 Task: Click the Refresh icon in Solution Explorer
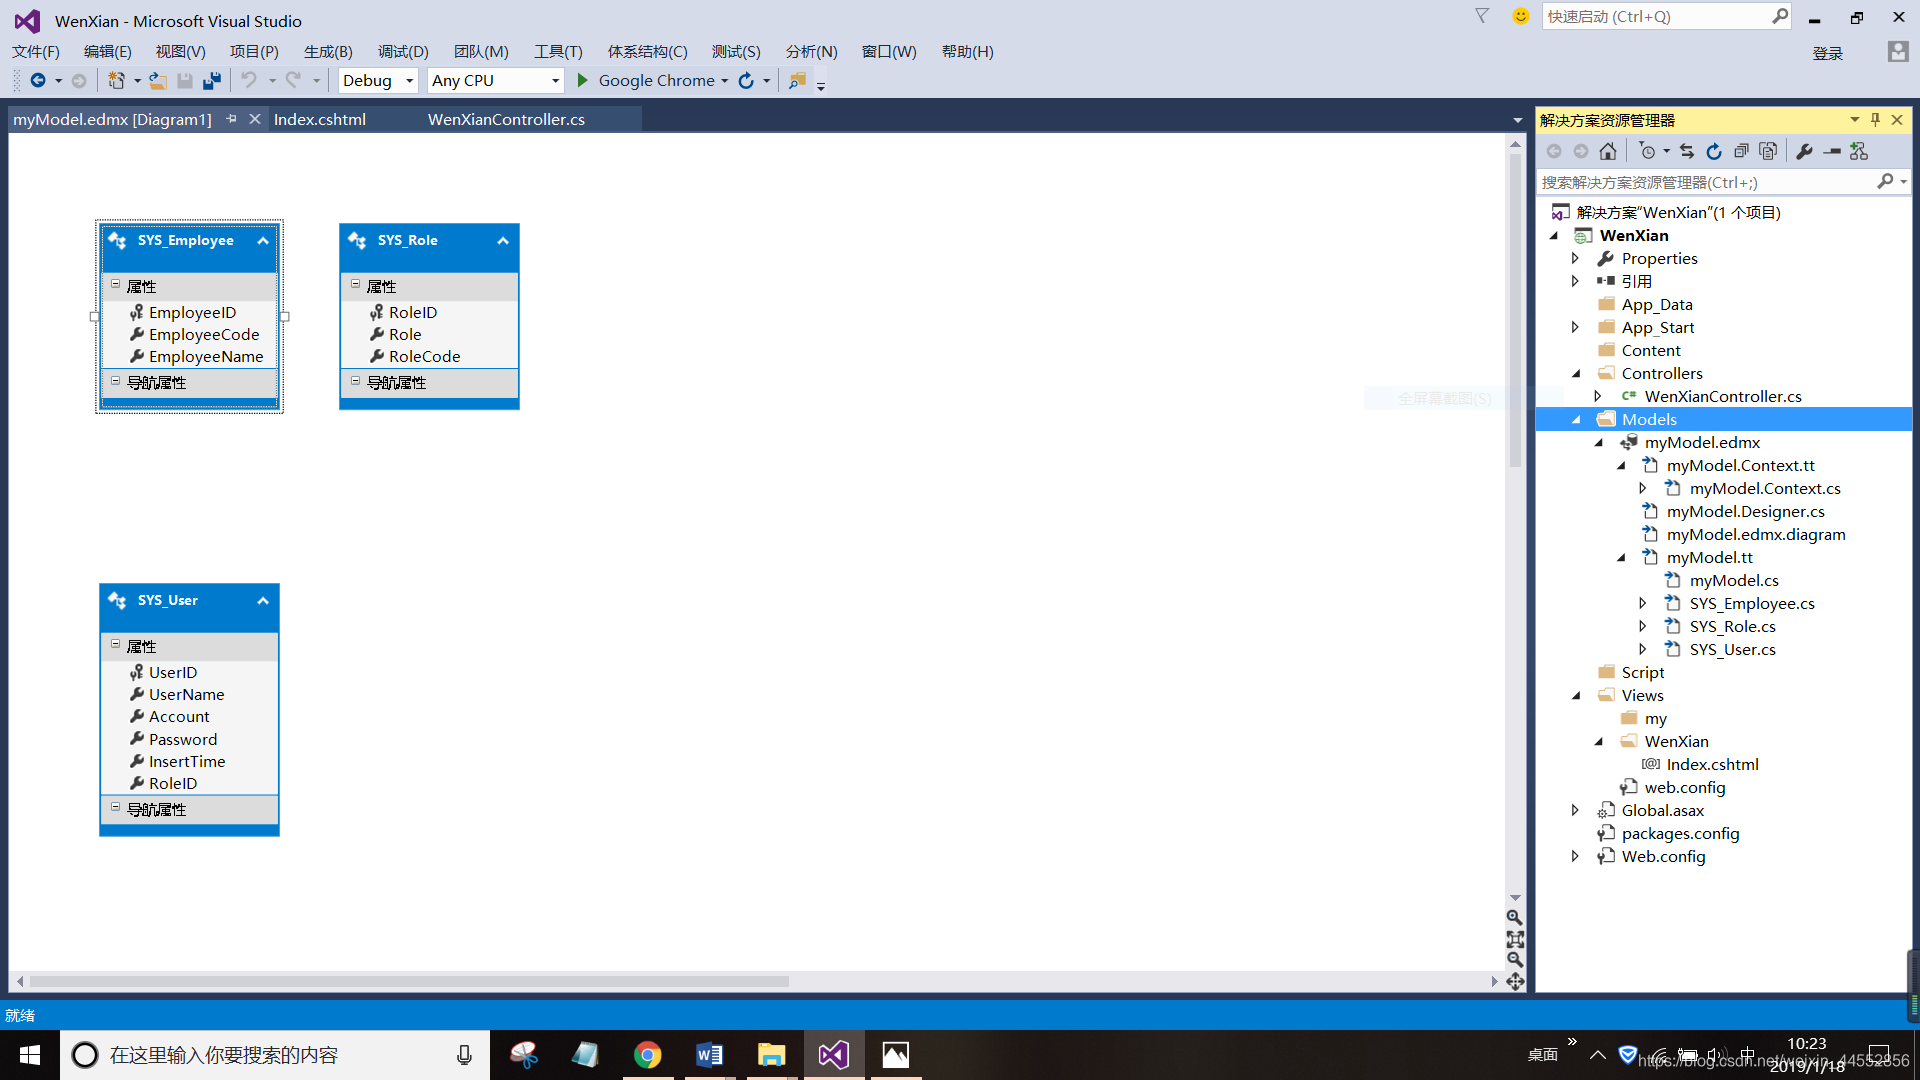point(1714,151)
